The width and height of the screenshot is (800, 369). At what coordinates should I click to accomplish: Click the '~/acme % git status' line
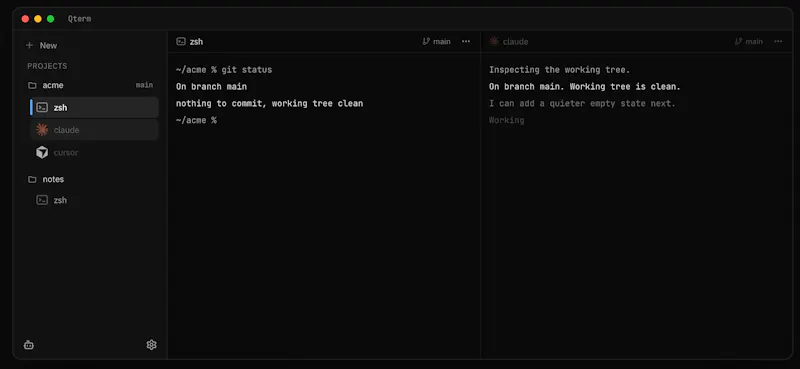[x=224, y=70]
